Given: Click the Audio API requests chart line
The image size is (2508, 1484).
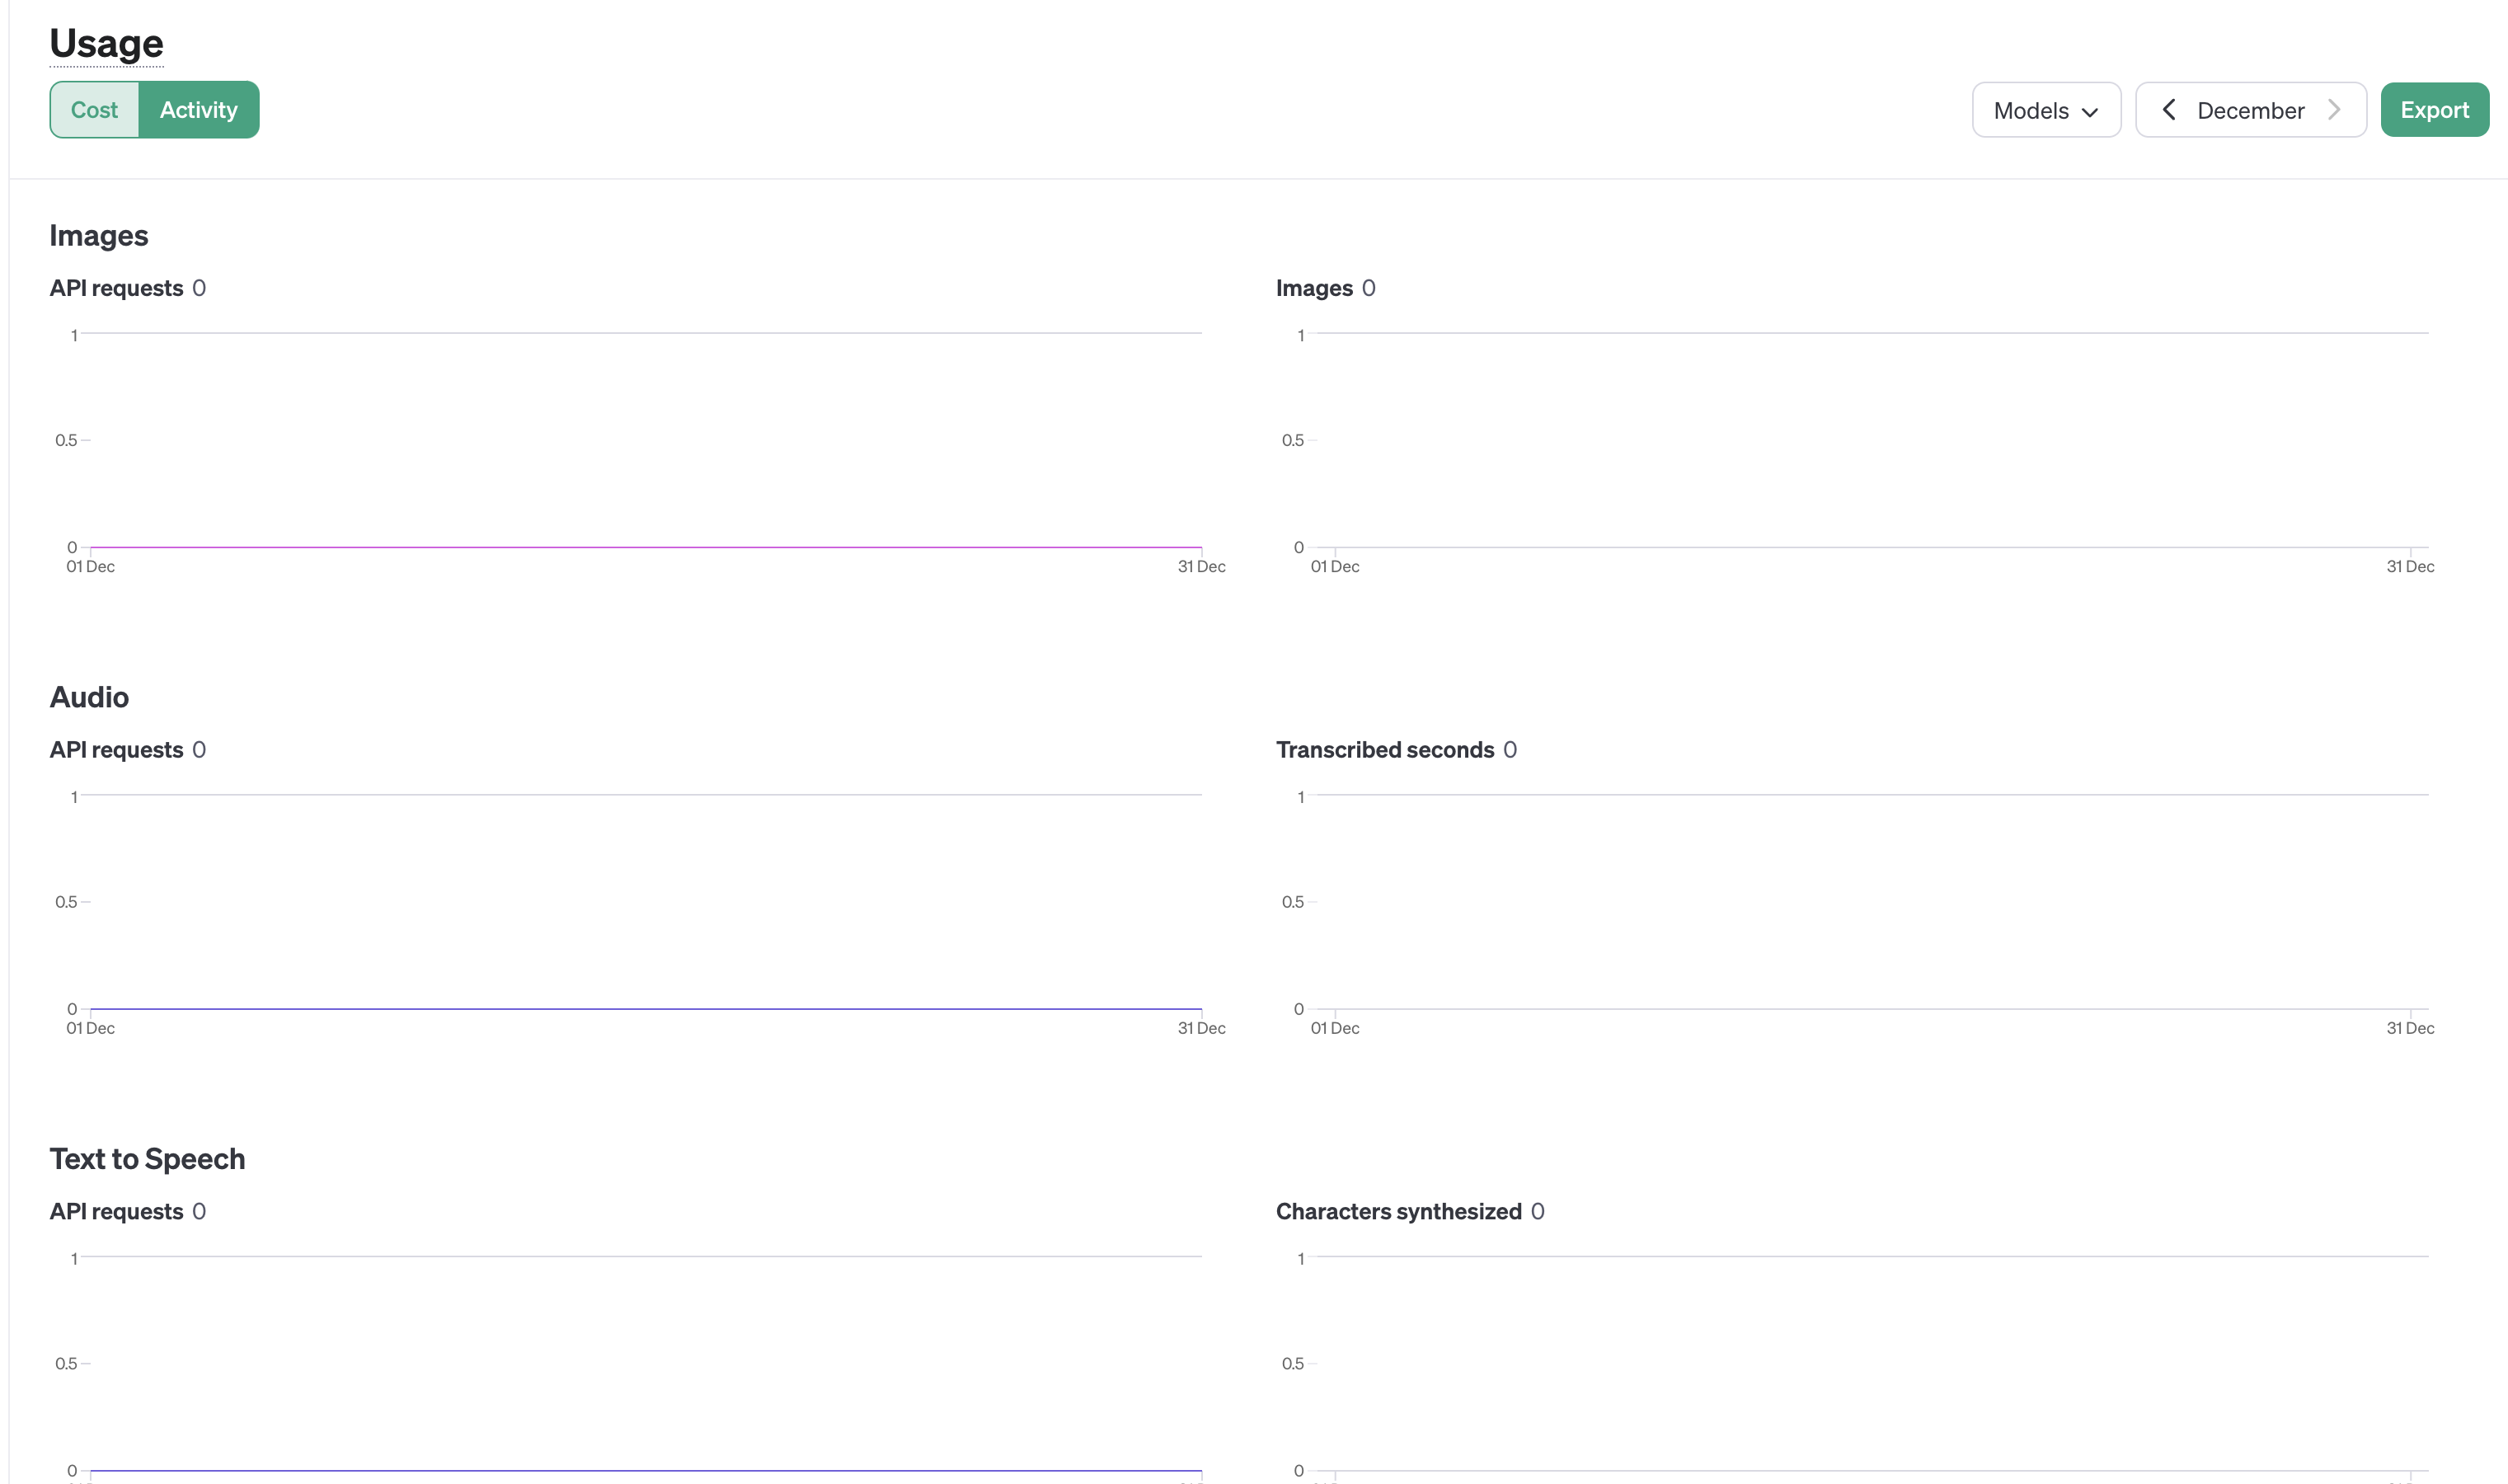Looking at the screenshot, I should pos(645,1009).
